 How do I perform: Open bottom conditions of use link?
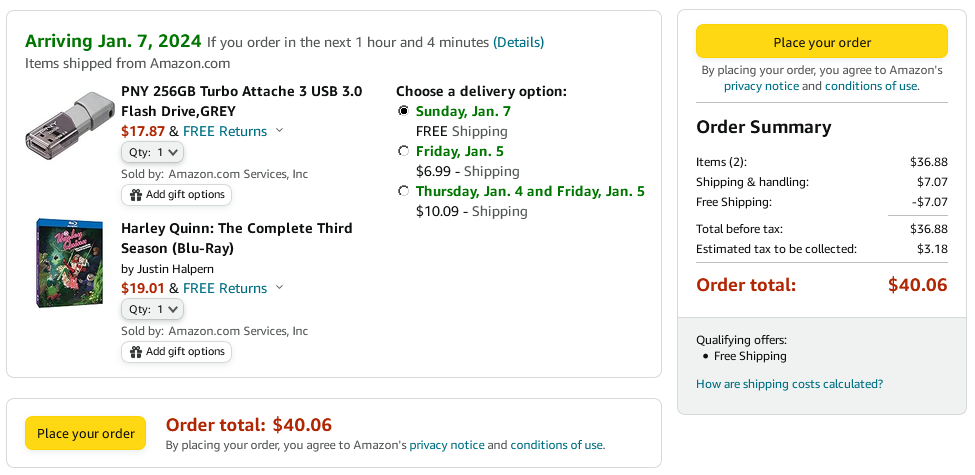(557, 445)
